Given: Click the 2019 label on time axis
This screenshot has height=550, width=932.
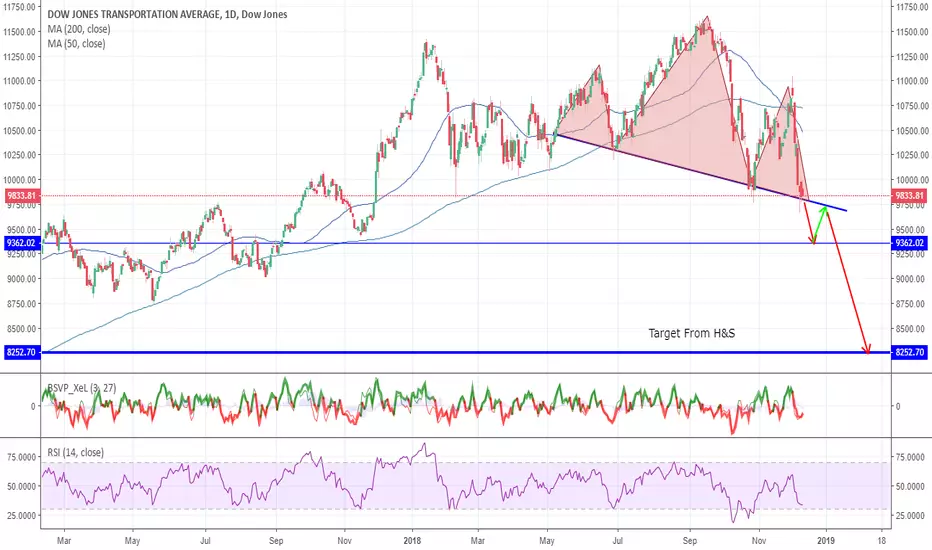Looking at the screenshot, I should [x=826, y=540].
